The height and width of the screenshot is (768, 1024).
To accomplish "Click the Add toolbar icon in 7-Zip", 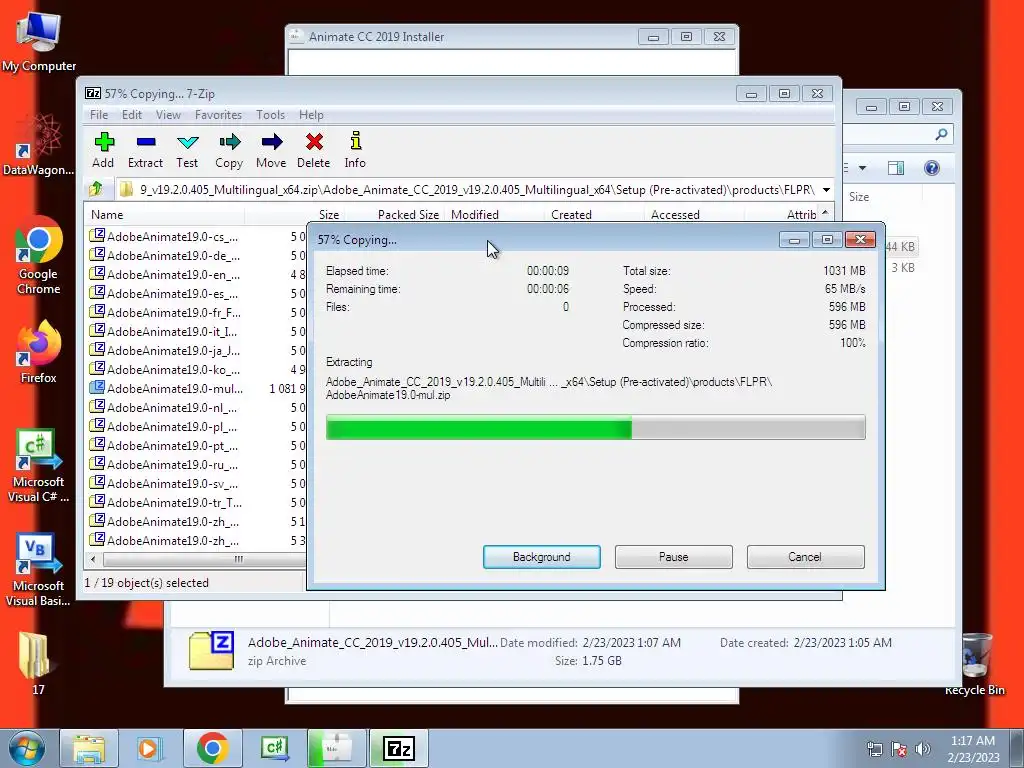I will [x=103, y=150].
